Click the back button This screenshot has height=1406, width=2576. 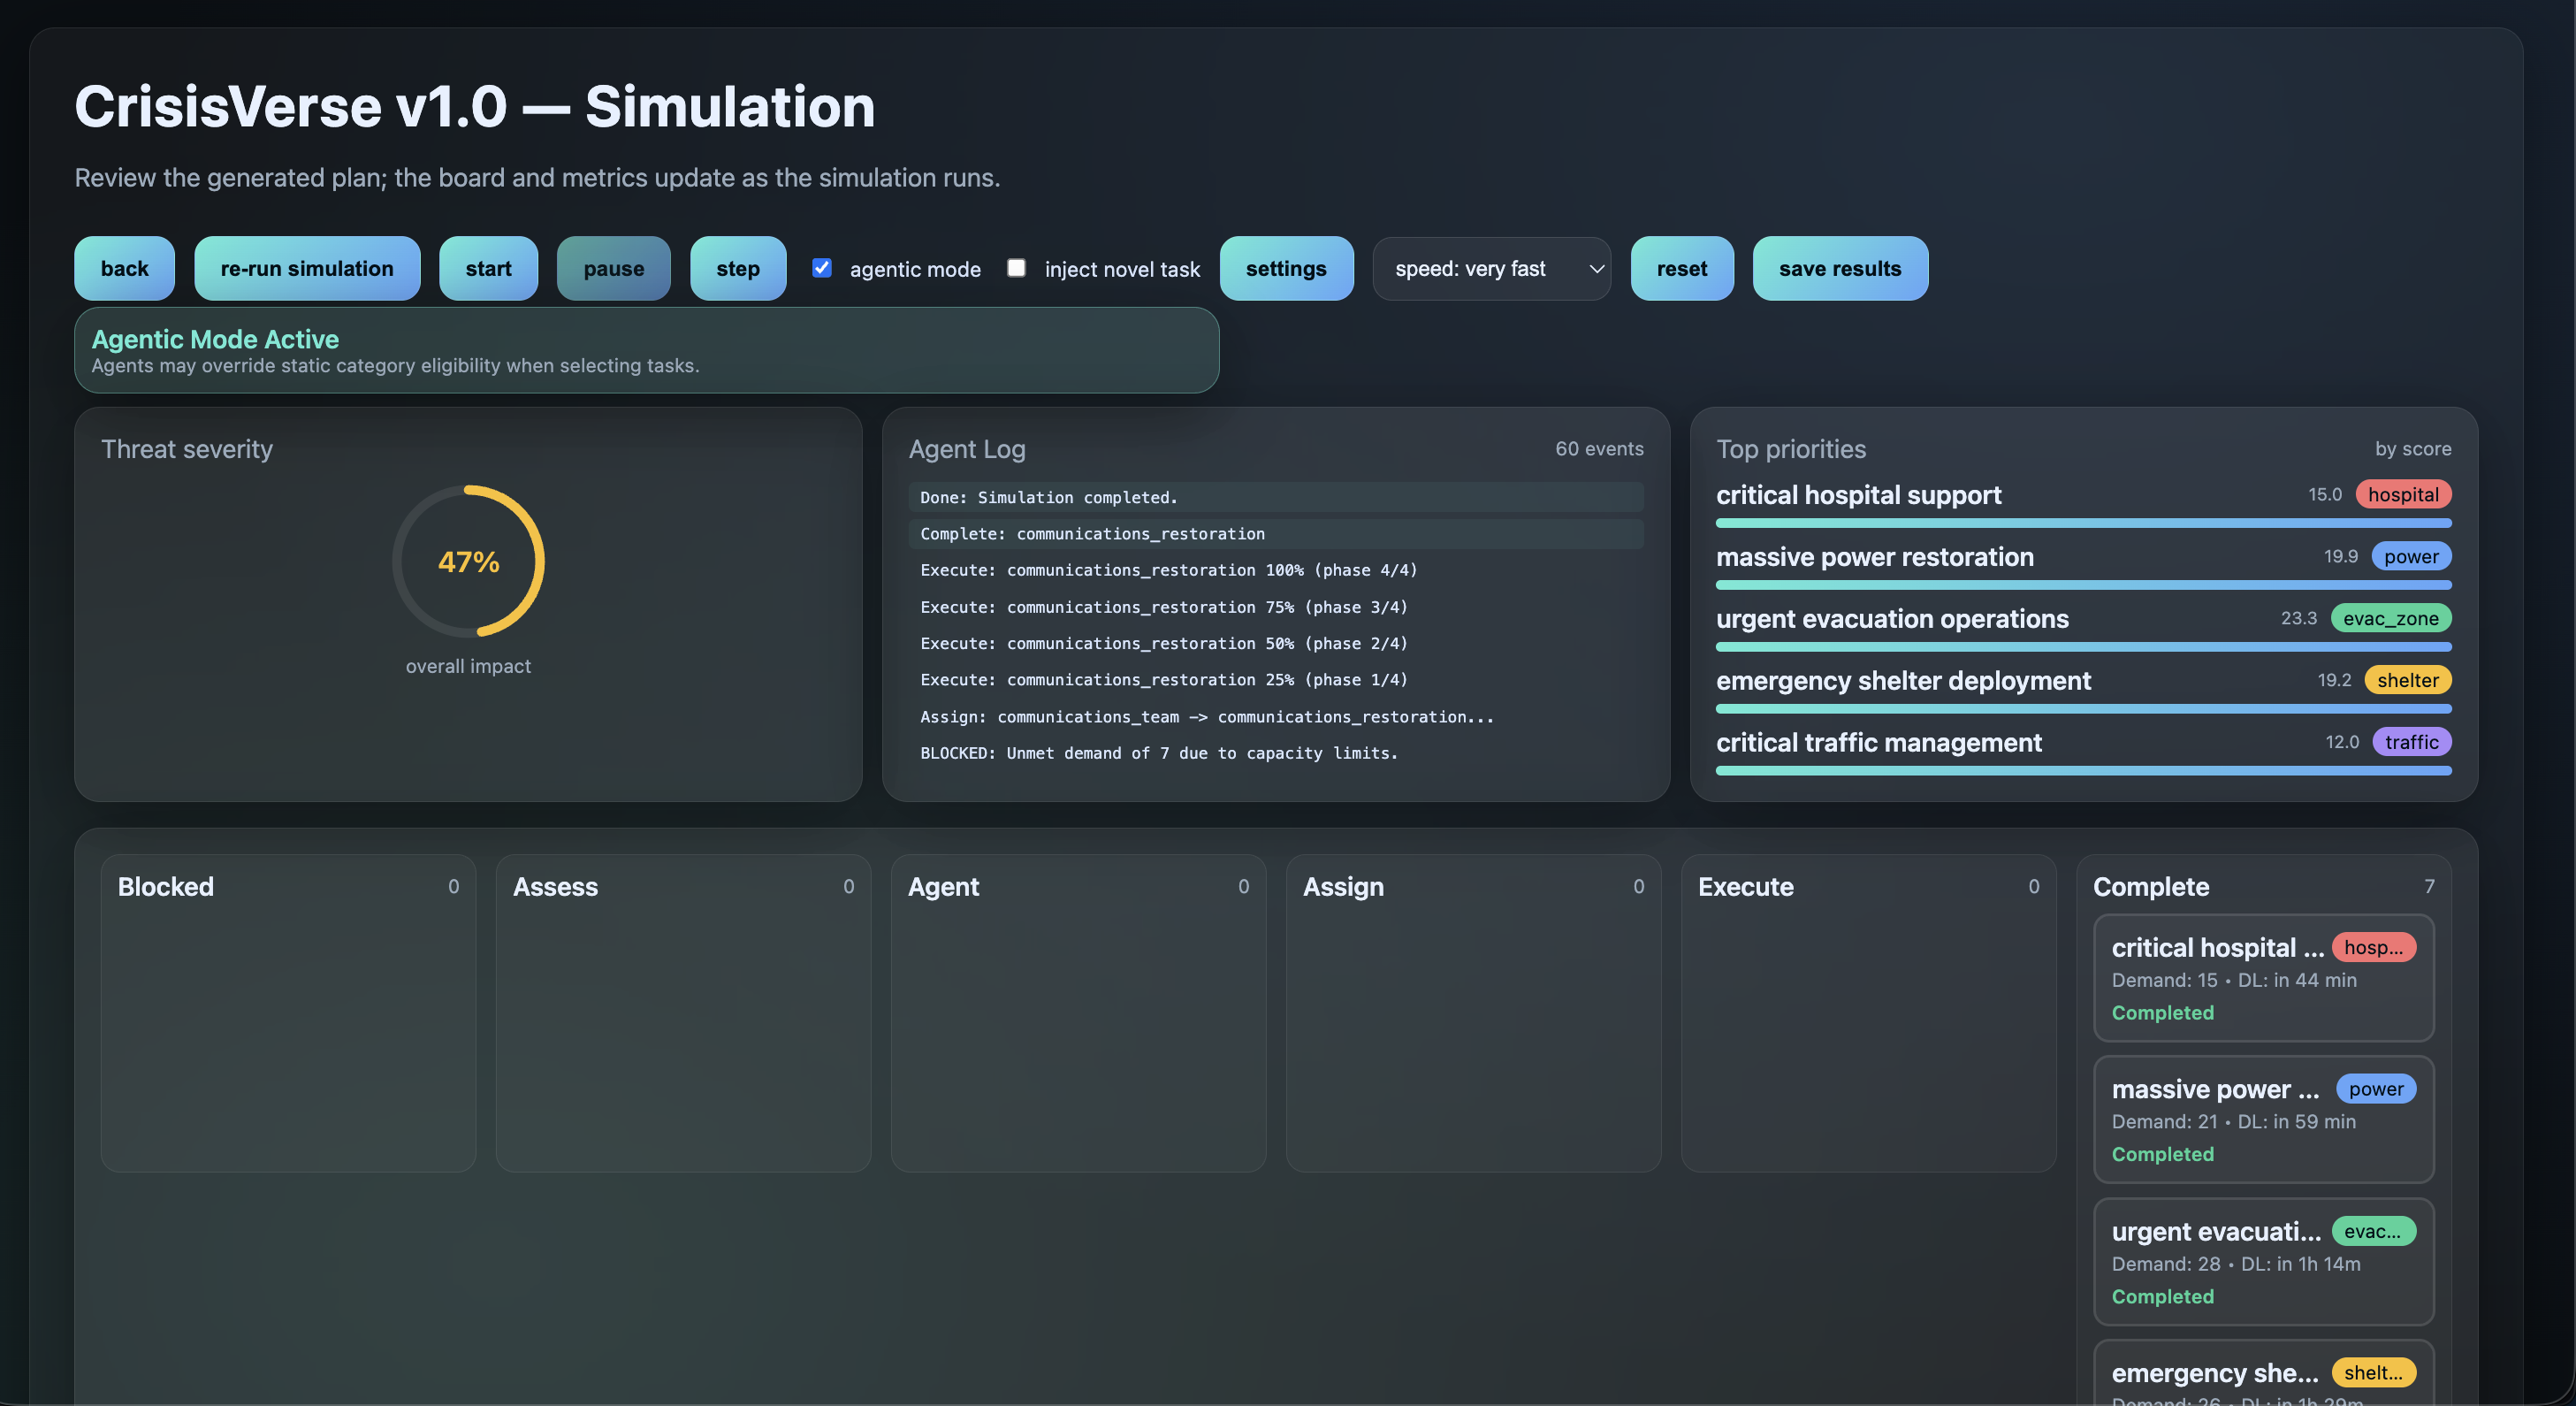coord(124,268)
